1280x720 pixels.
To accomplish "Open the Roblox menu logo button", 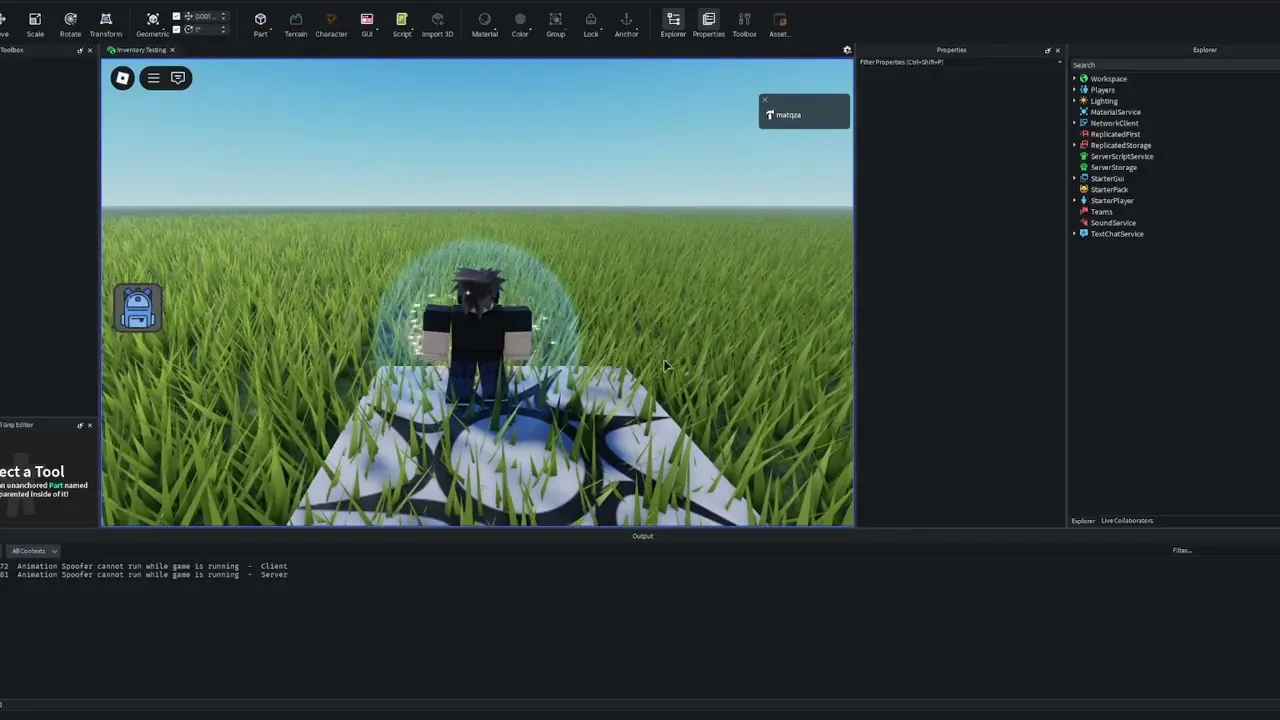I will pyautogui.click(x=122, y=78).
